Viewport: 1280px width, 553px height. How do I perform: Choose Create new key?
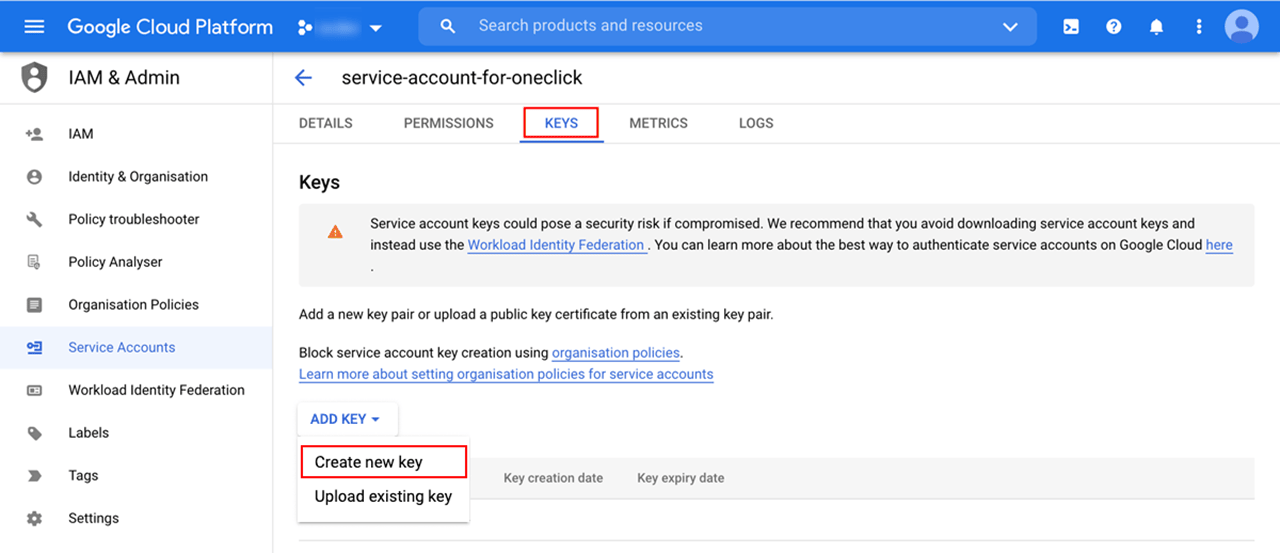pyautogui.click(x=384, y=462)
